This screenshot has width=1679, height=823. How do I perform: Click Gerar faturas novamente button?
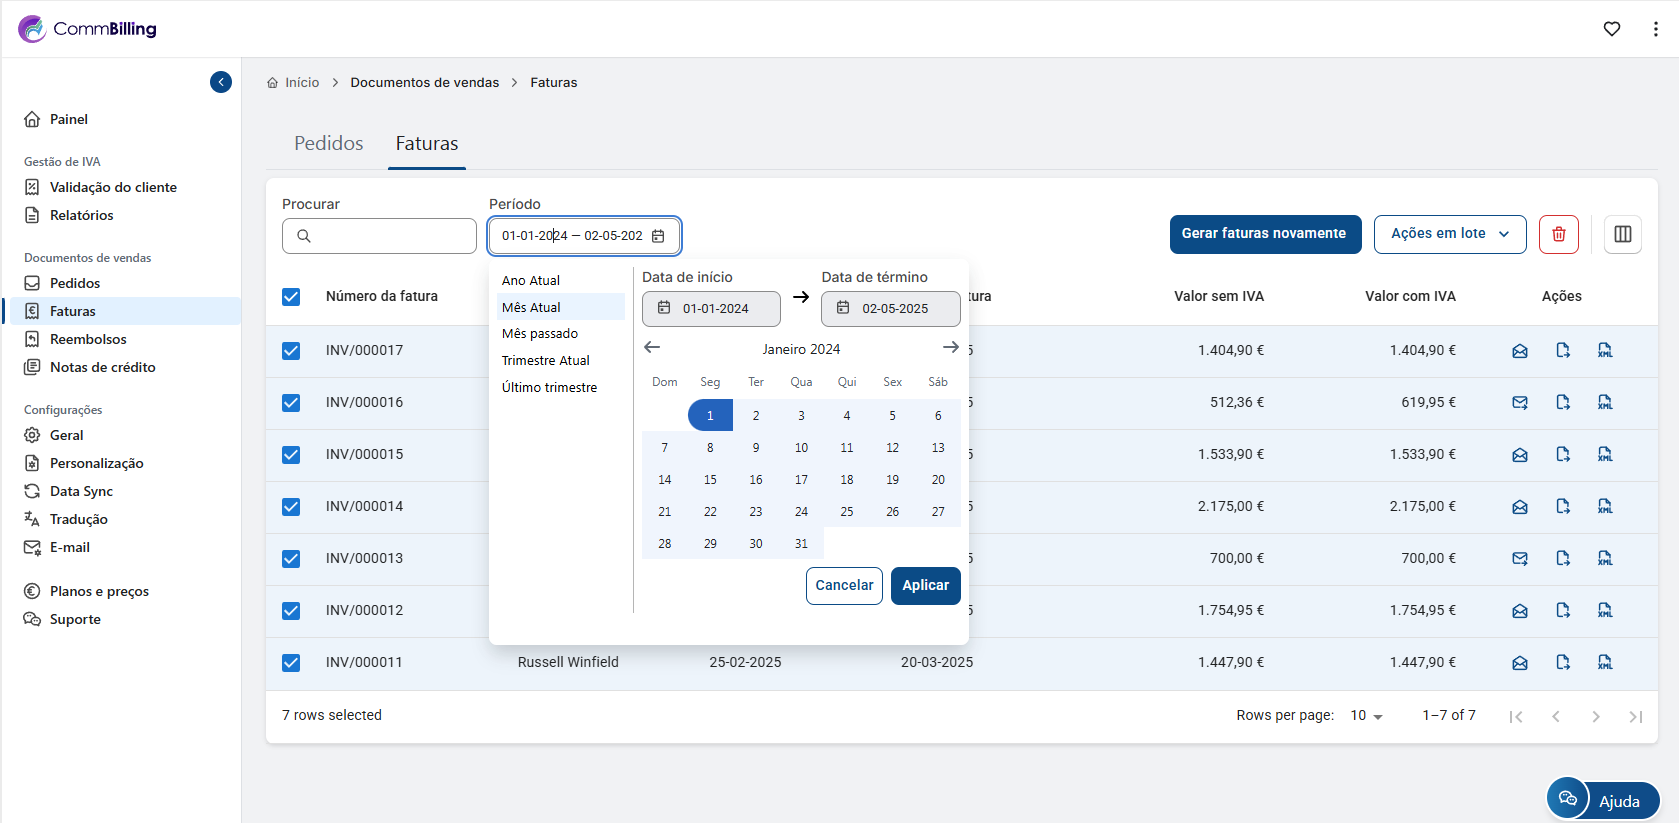tap(1264, 234)
